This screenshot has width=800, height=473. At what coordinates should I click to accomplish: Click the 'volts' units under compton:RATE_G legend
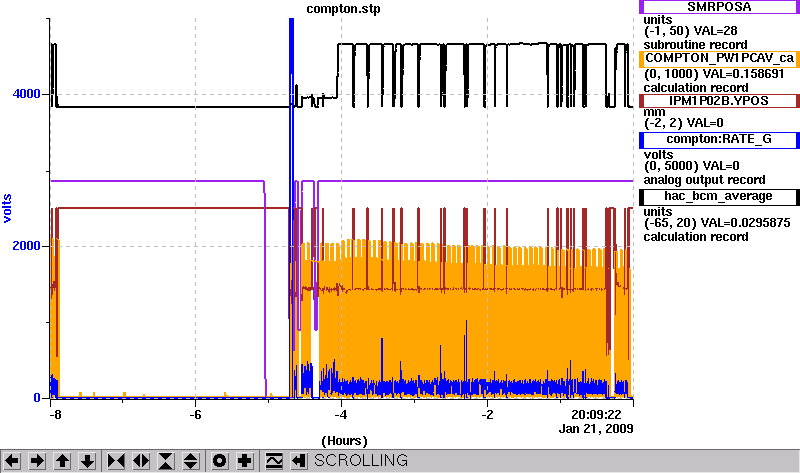pos(658,155)
